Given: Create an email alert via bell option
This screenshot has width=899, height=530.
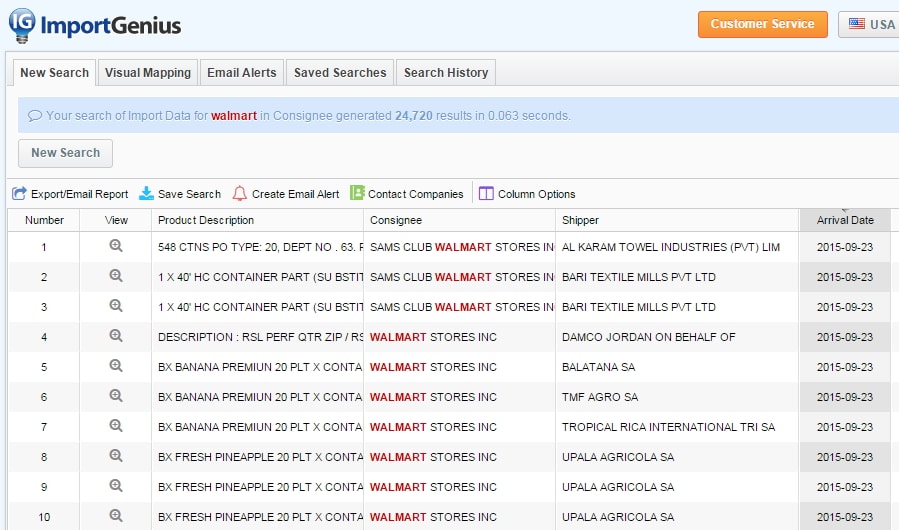Looking at the screenshot, I should point(286,194).
